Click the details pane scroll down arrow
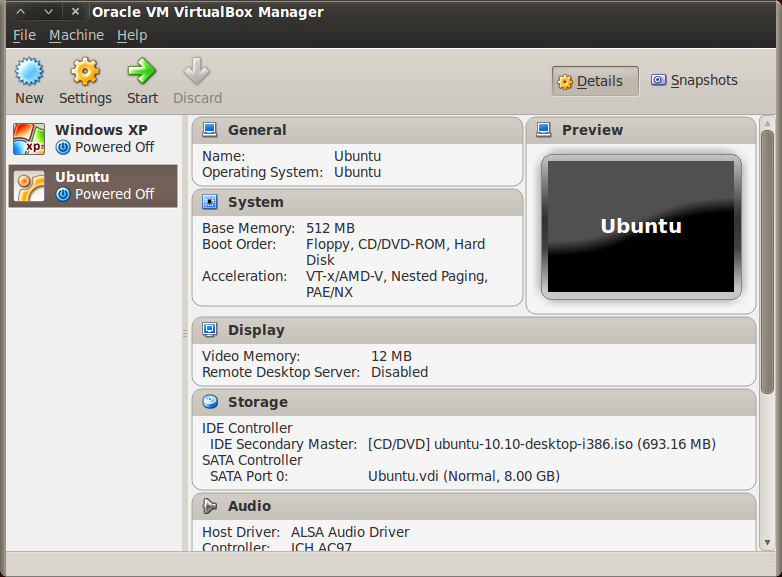Viewport: 782px width, 577px height. tap(767, 543)
